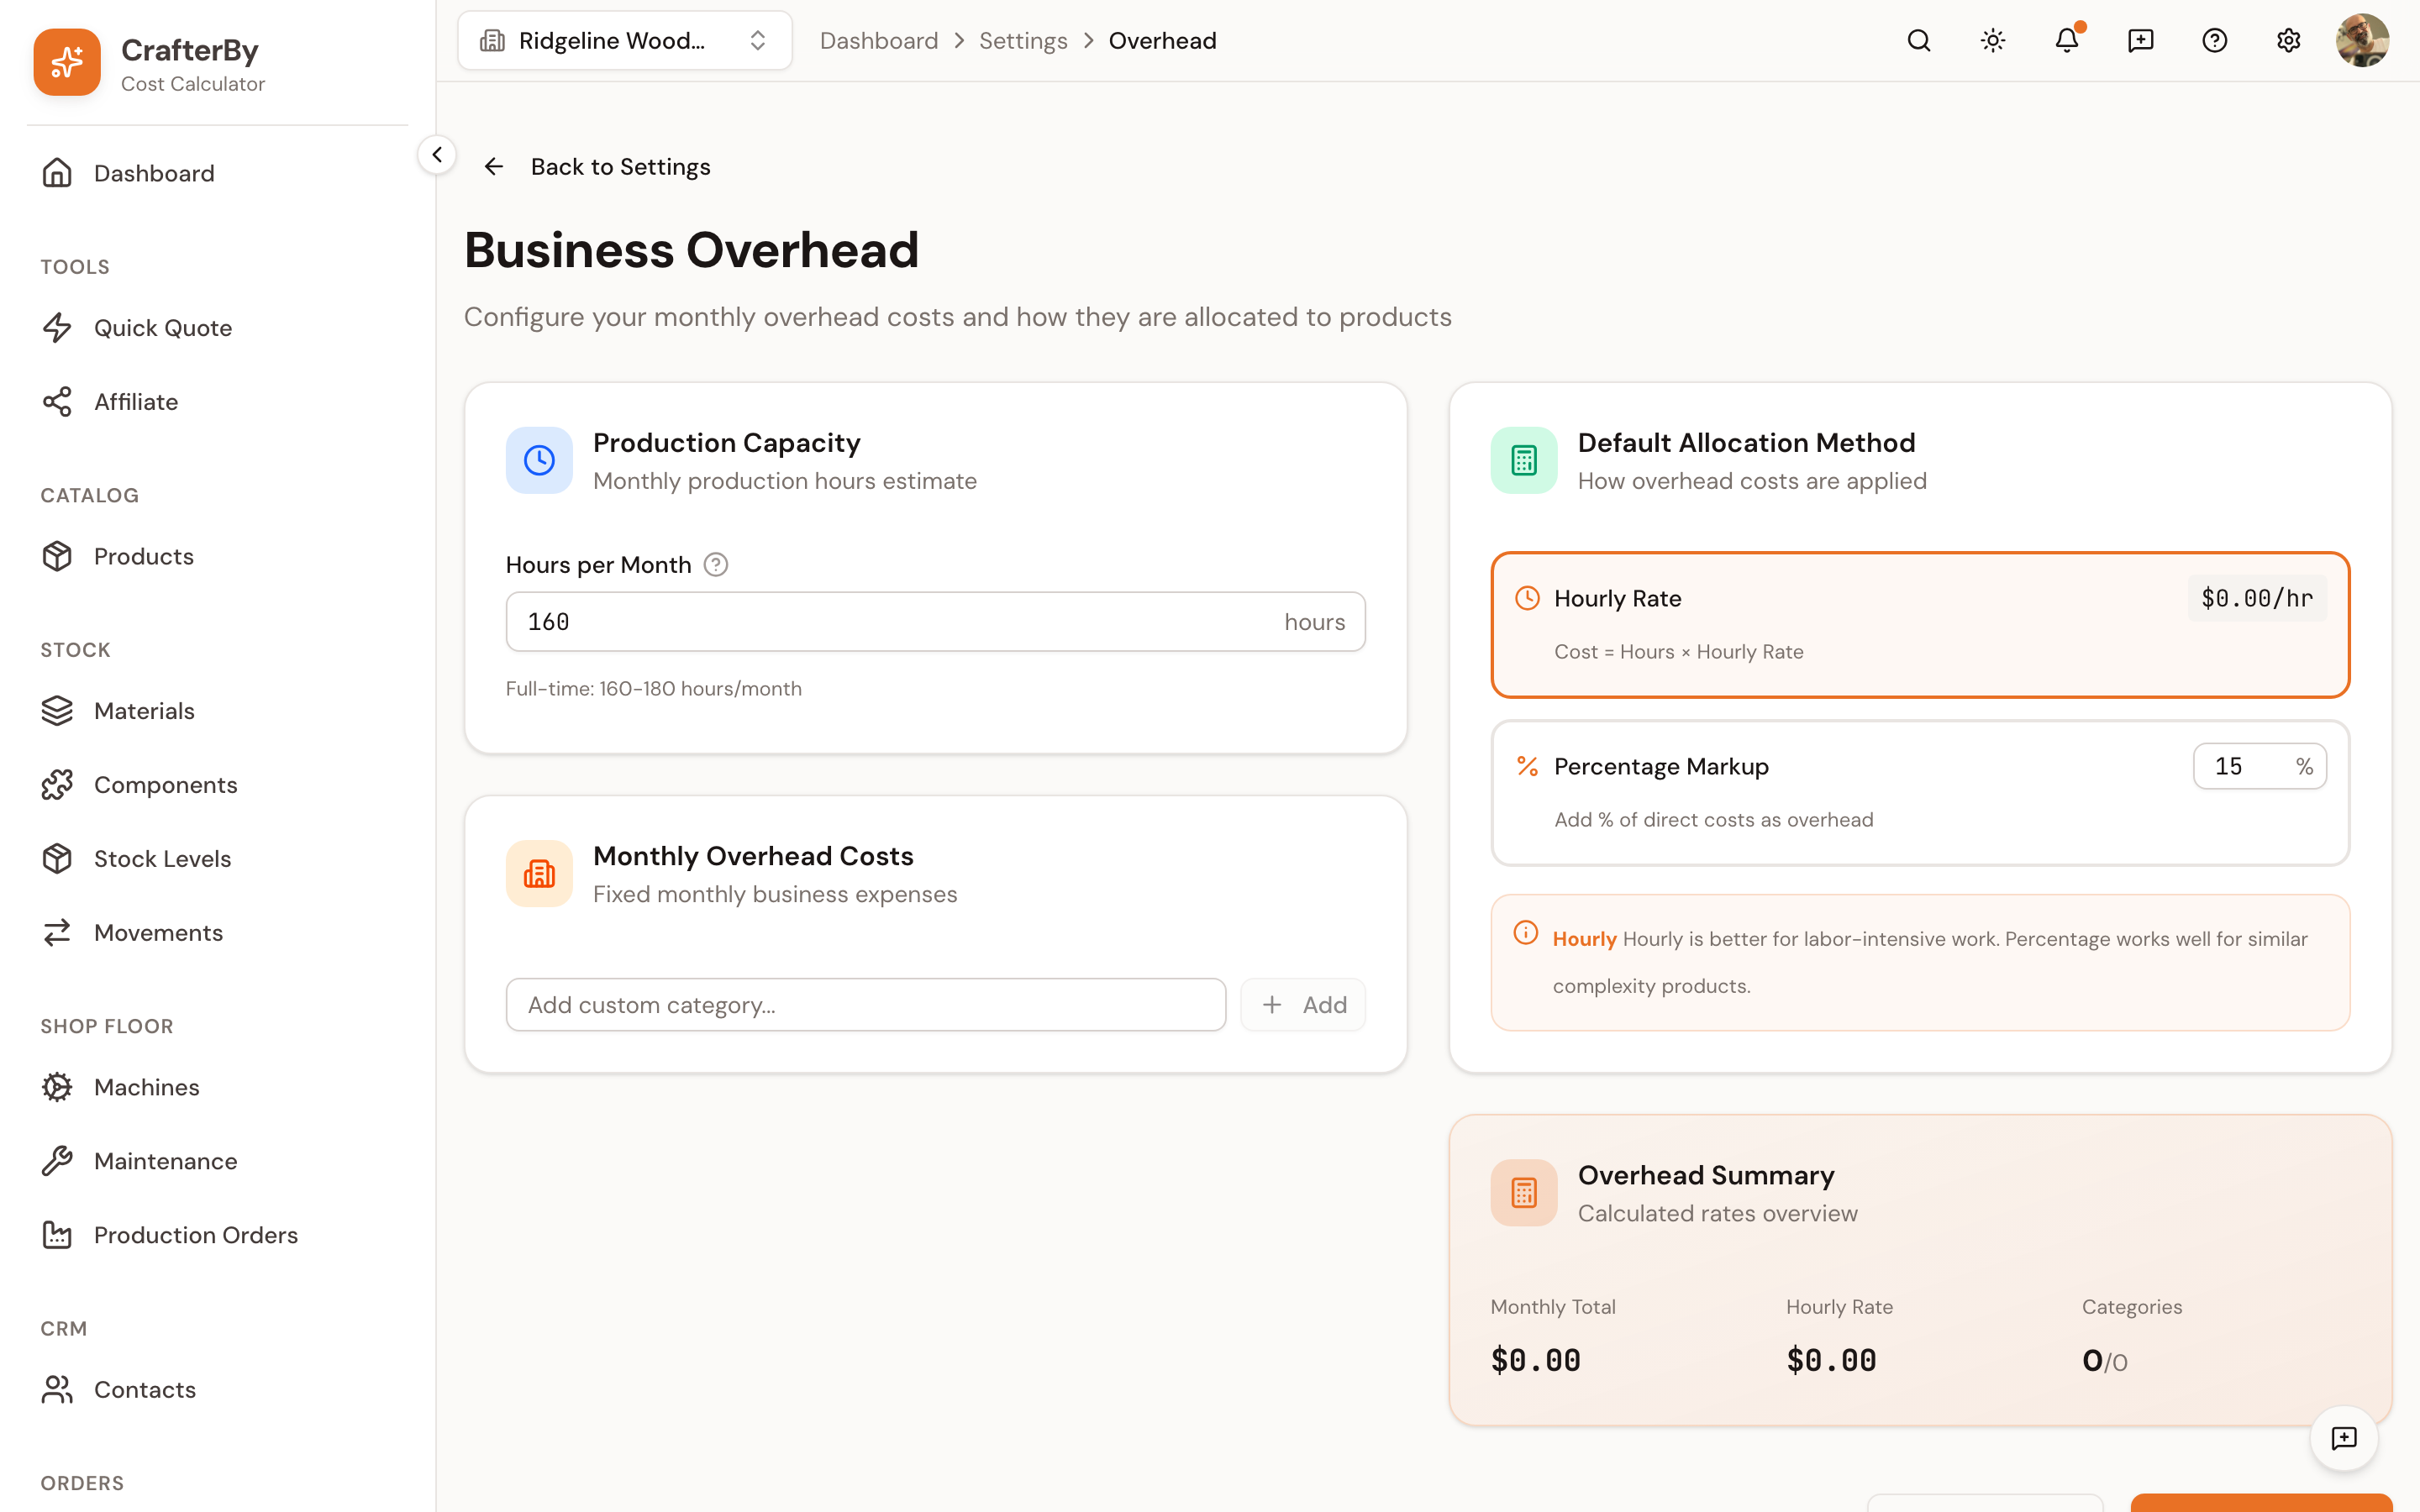Screen dimensions: 2420x1512
Task: Click the Maintenance wrench icon
Action: point(57,1161)
